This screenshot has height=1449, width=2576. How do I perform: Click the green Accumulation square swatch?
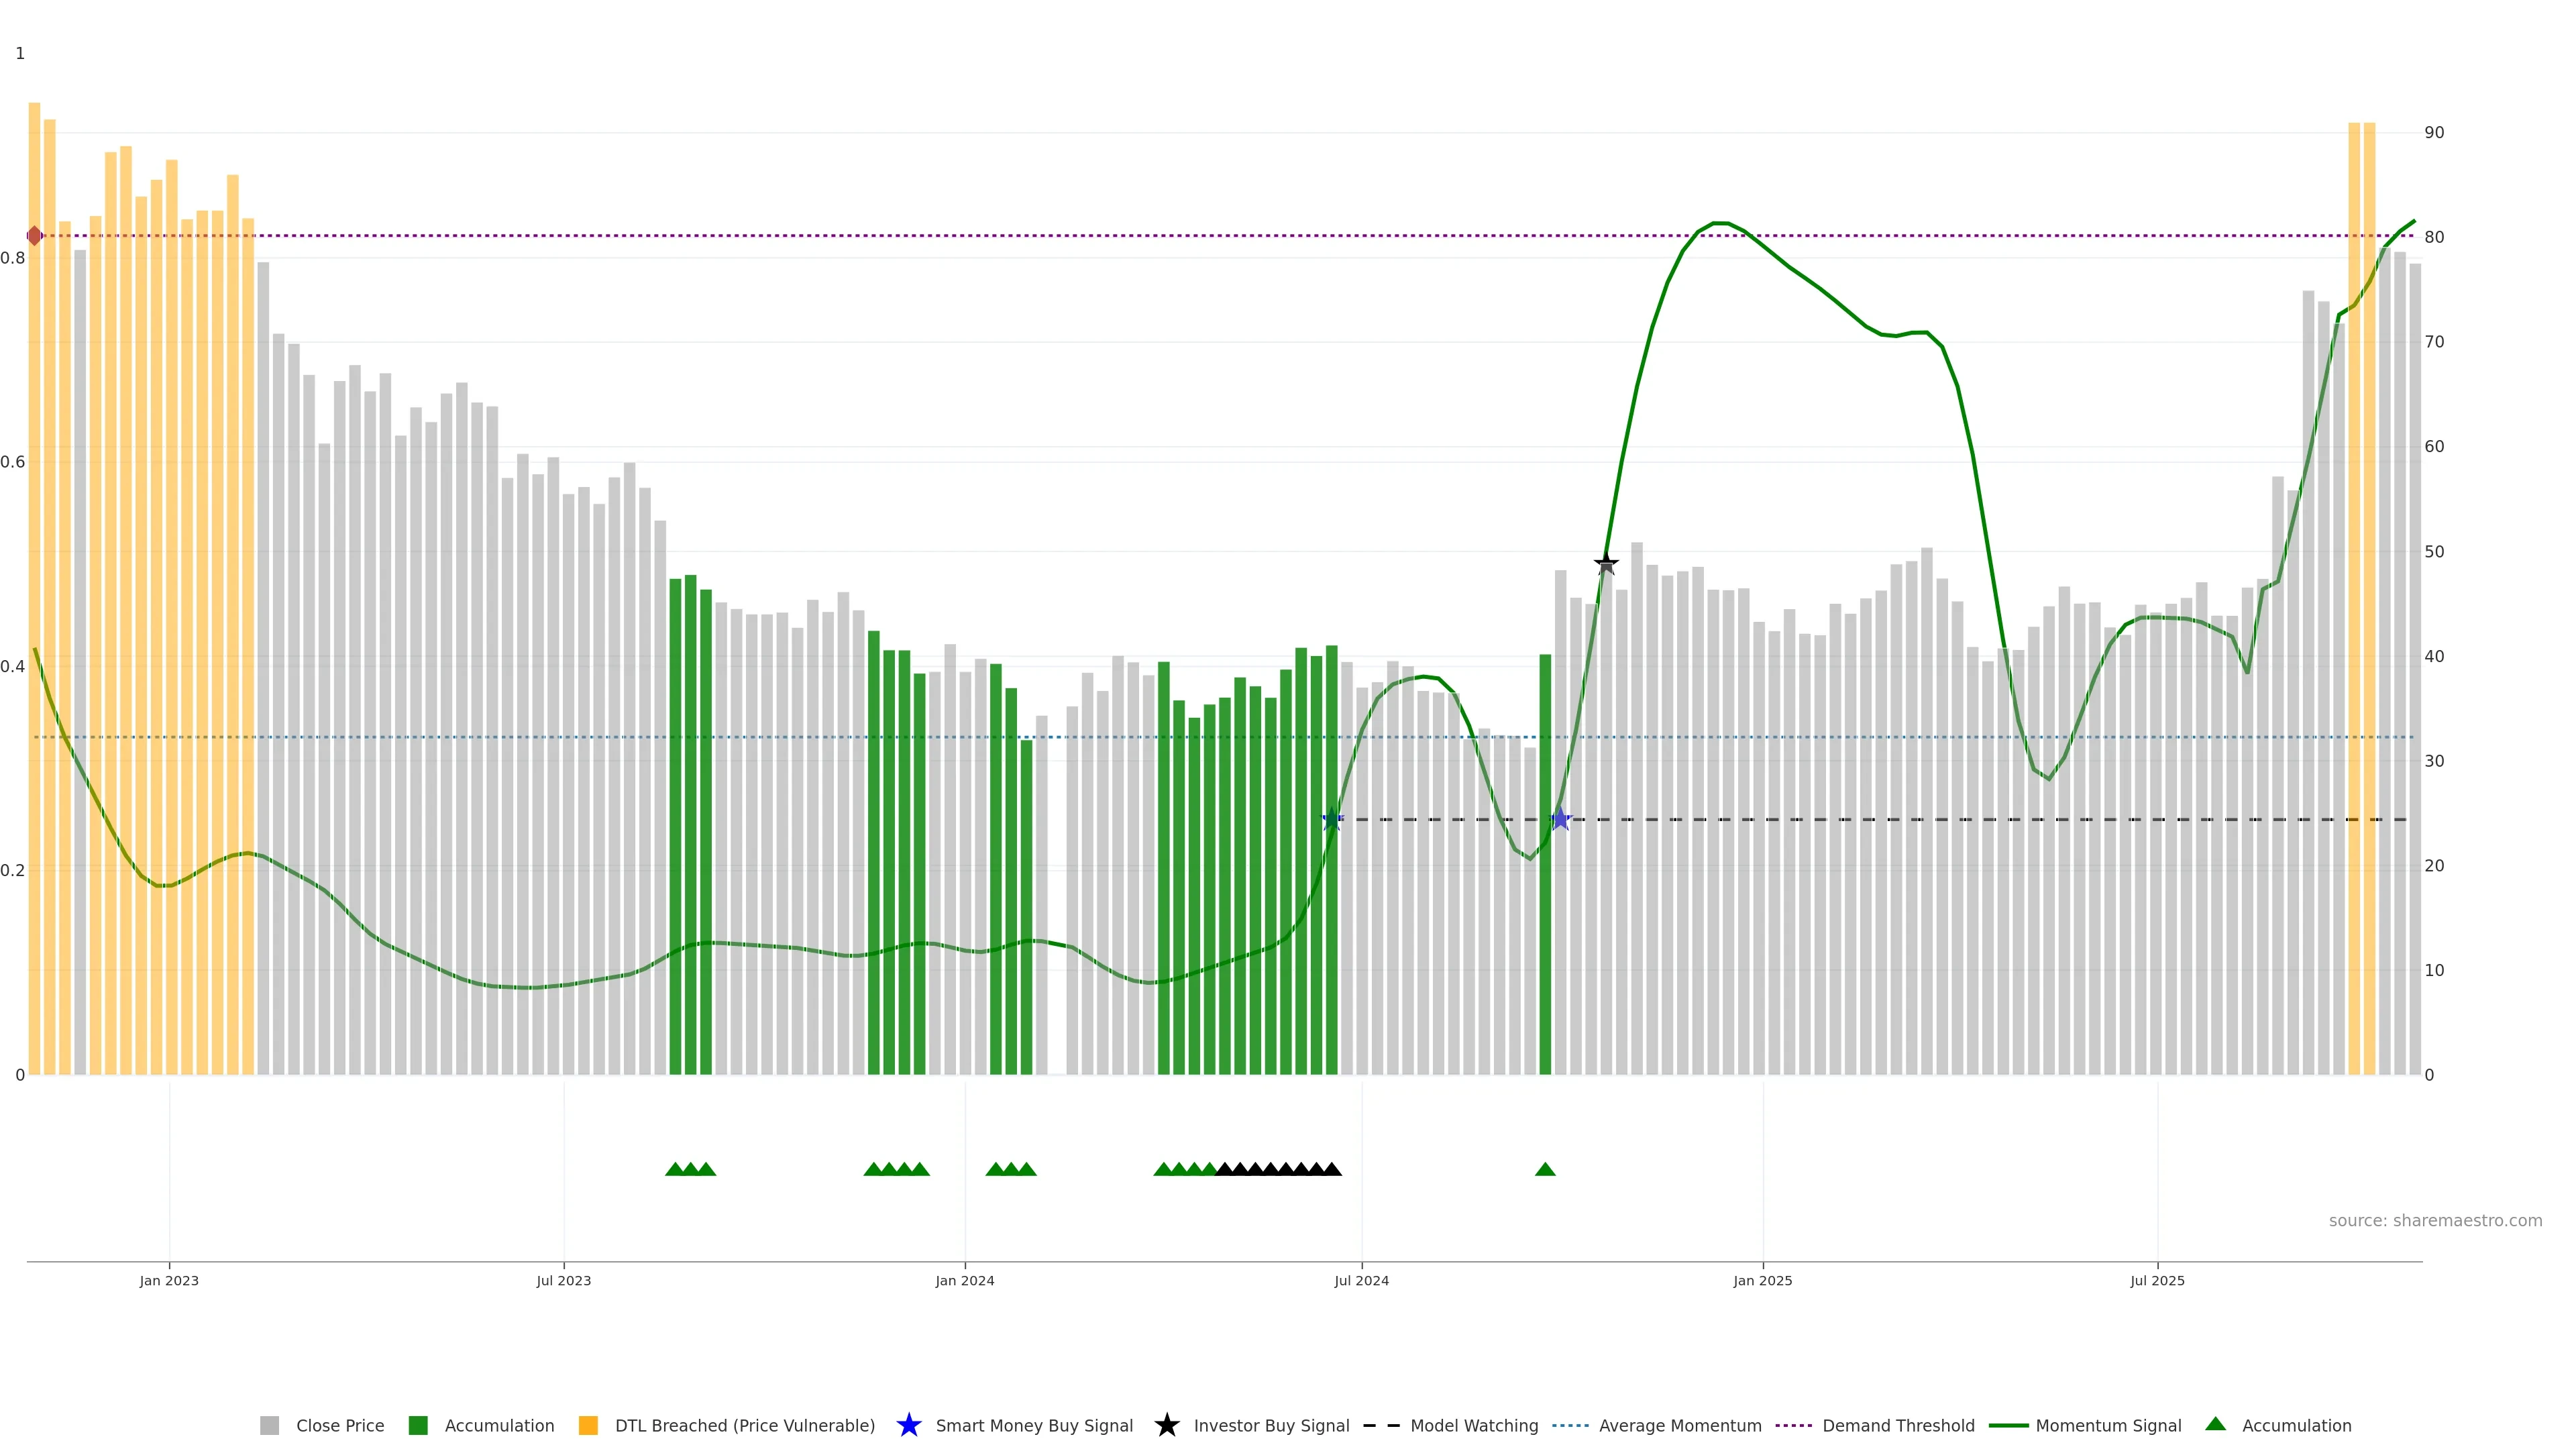pyautogui.click(x=418, y=1425)
